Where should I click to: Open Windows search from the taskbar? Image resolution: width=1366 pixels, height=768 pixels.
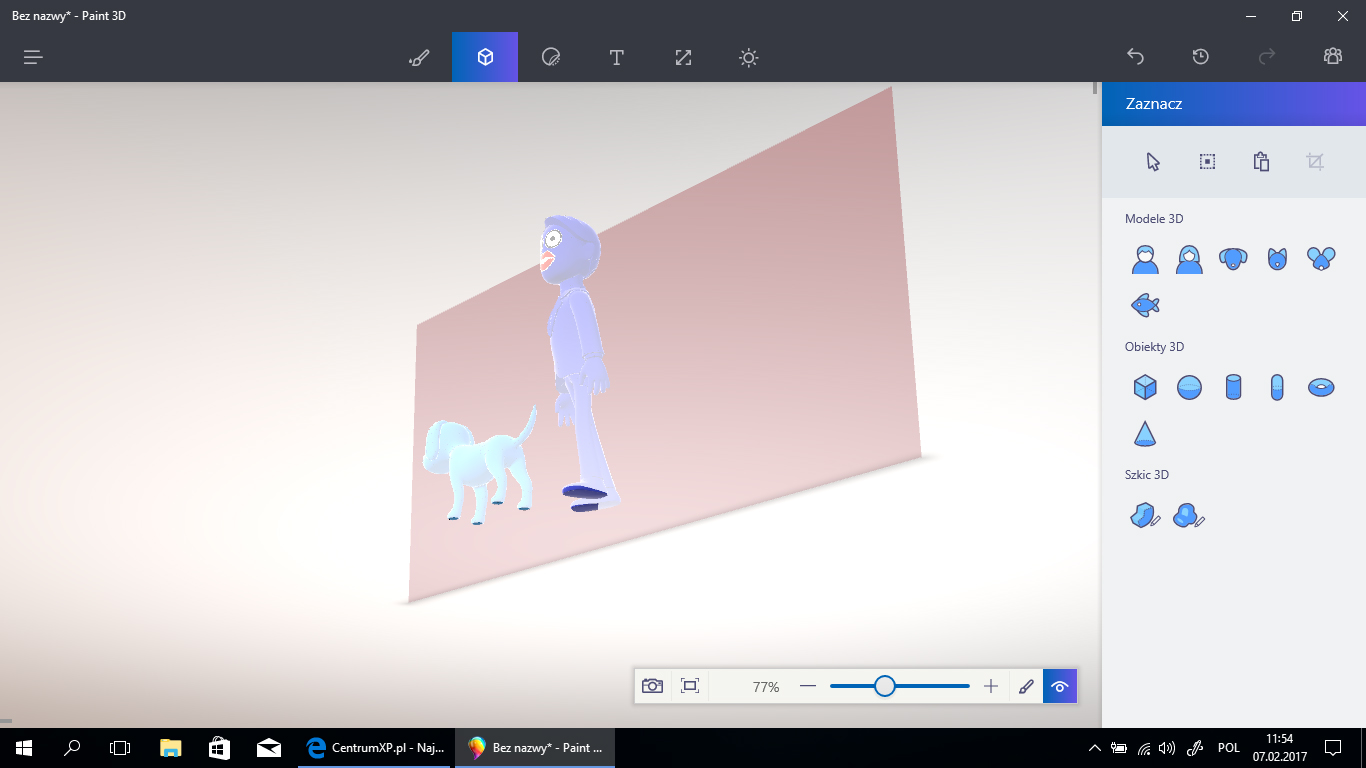[x=72, y=747]
